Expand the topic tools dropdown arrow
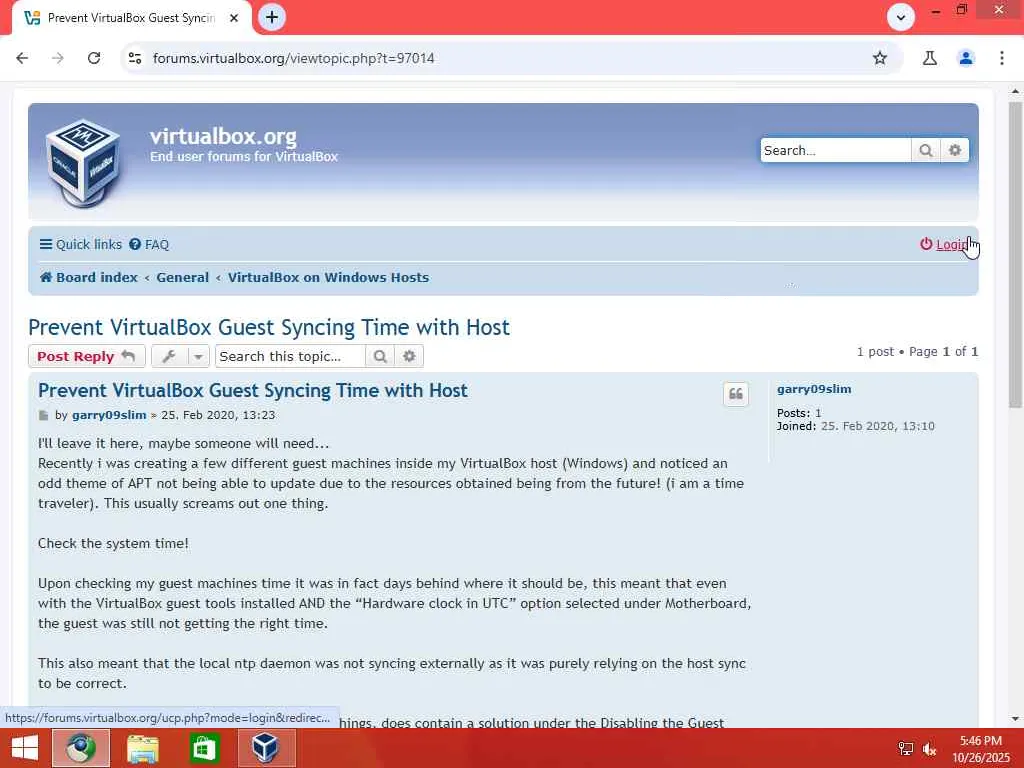Screen dimensions: 1024x768 click(199, 357)
